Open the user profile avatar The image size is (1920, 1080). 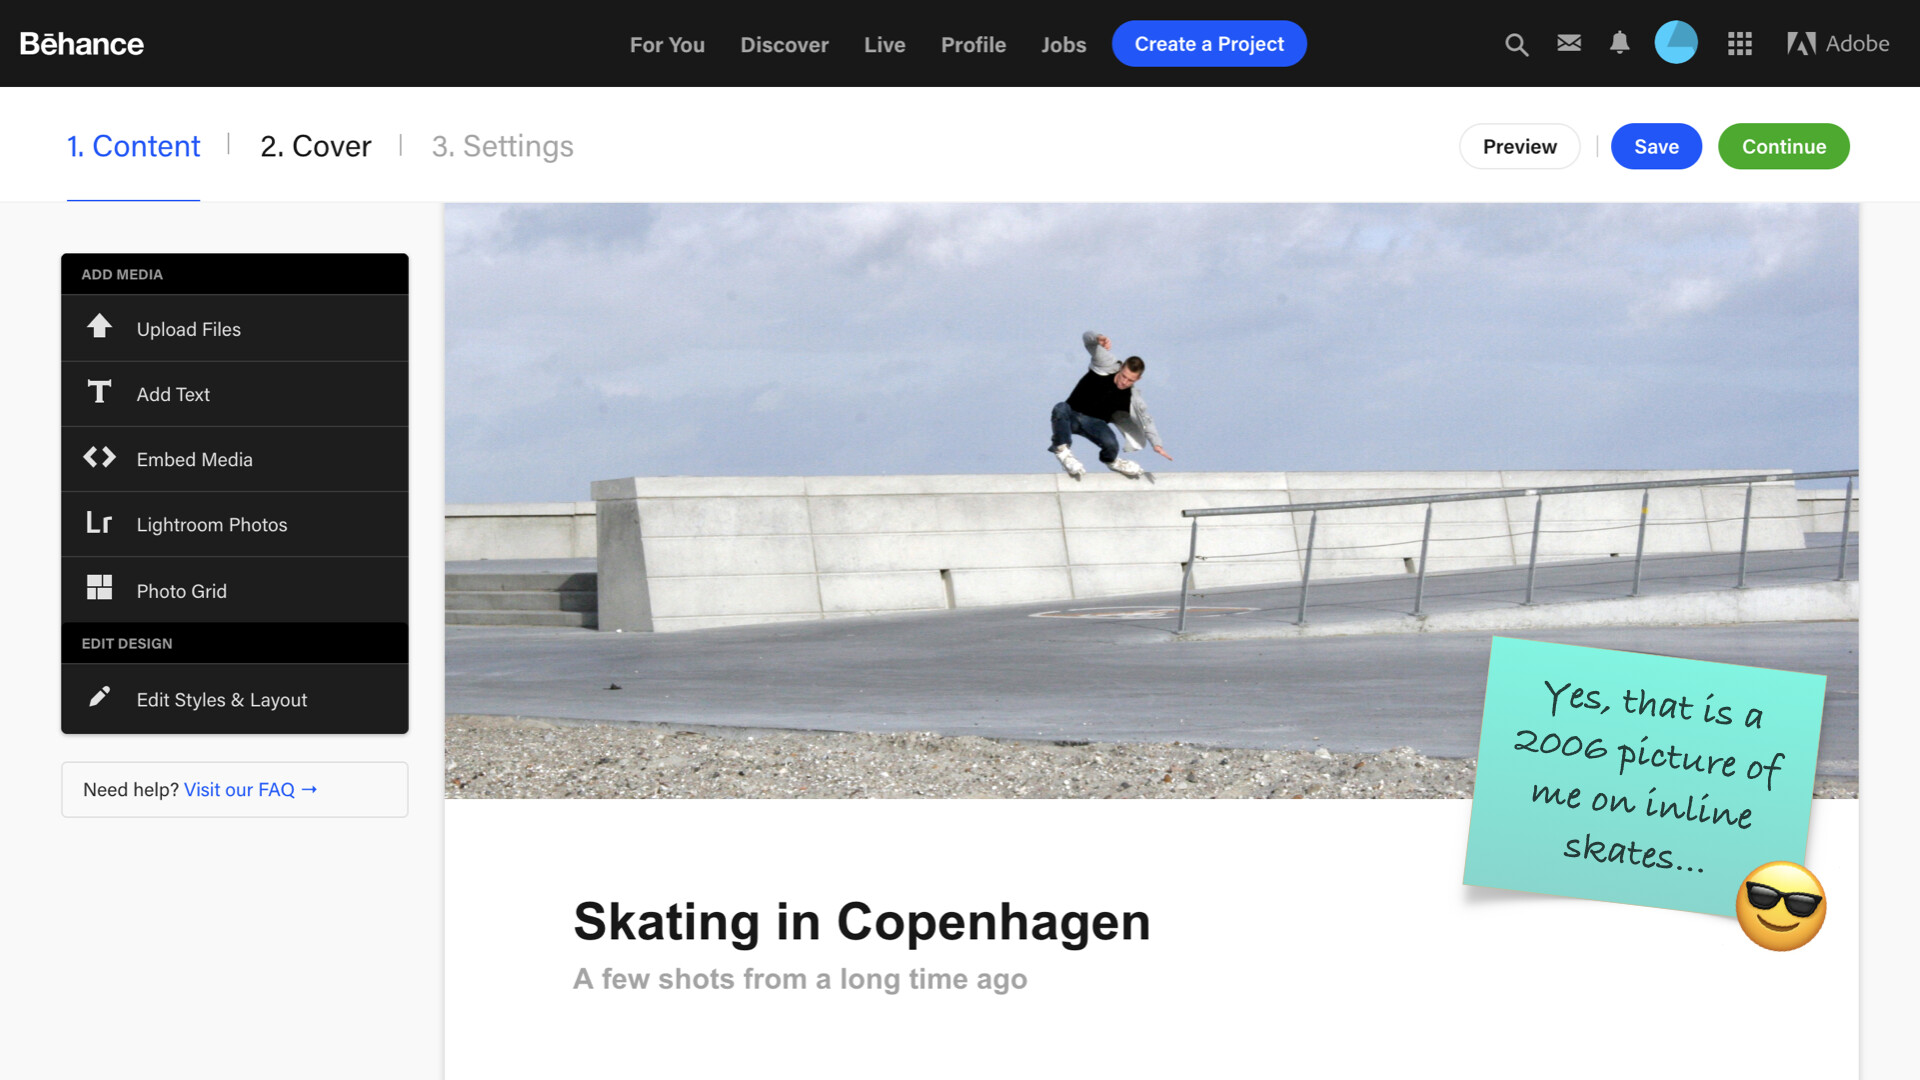[1676, 43]
